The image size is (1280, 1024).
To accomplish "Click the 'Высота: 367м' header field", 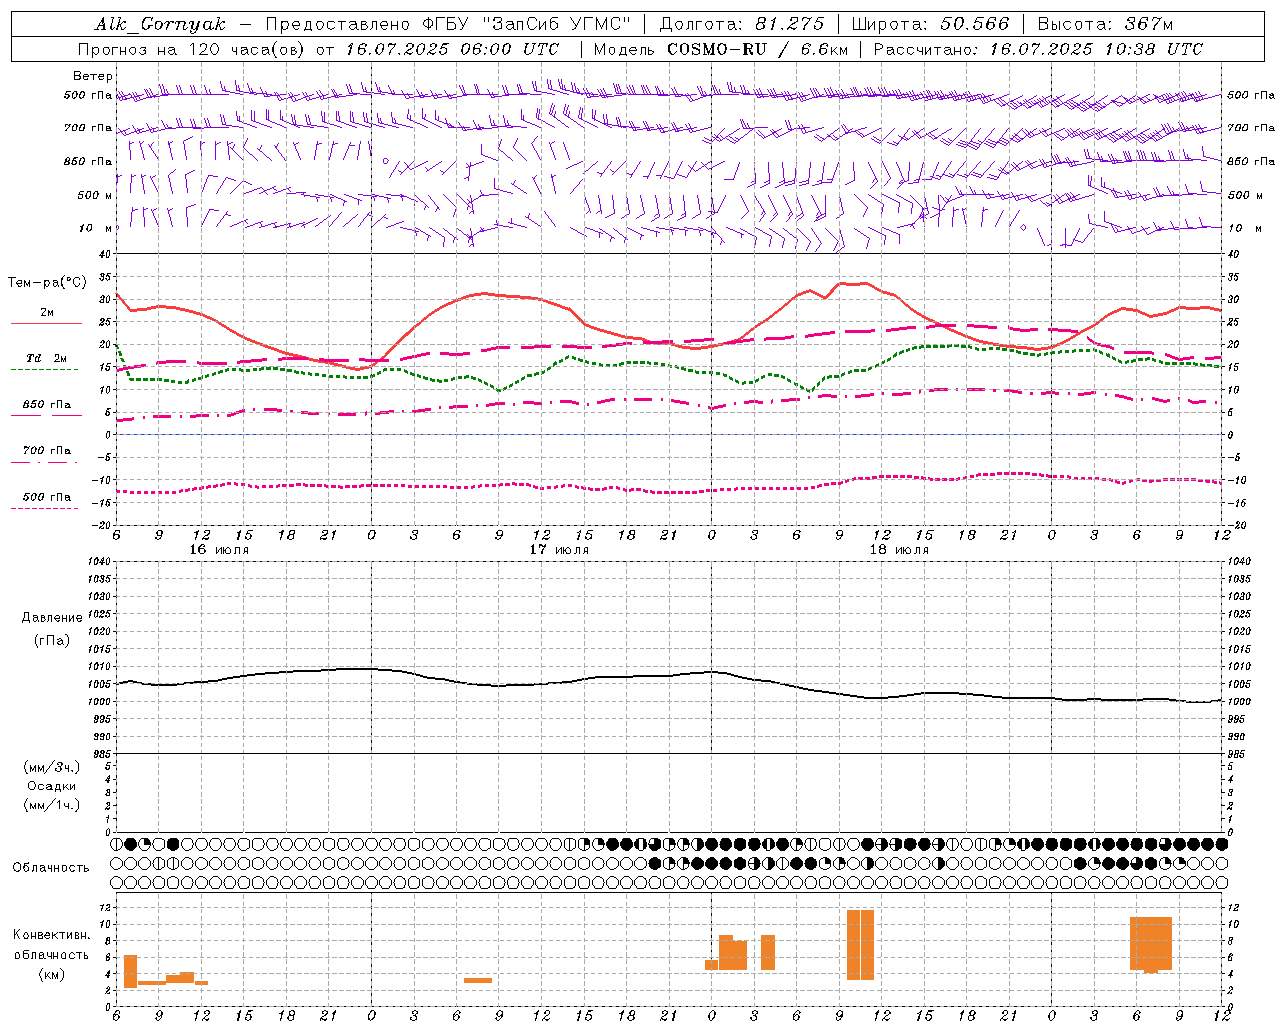I will pyautogui.click(x=1105, y=24).
